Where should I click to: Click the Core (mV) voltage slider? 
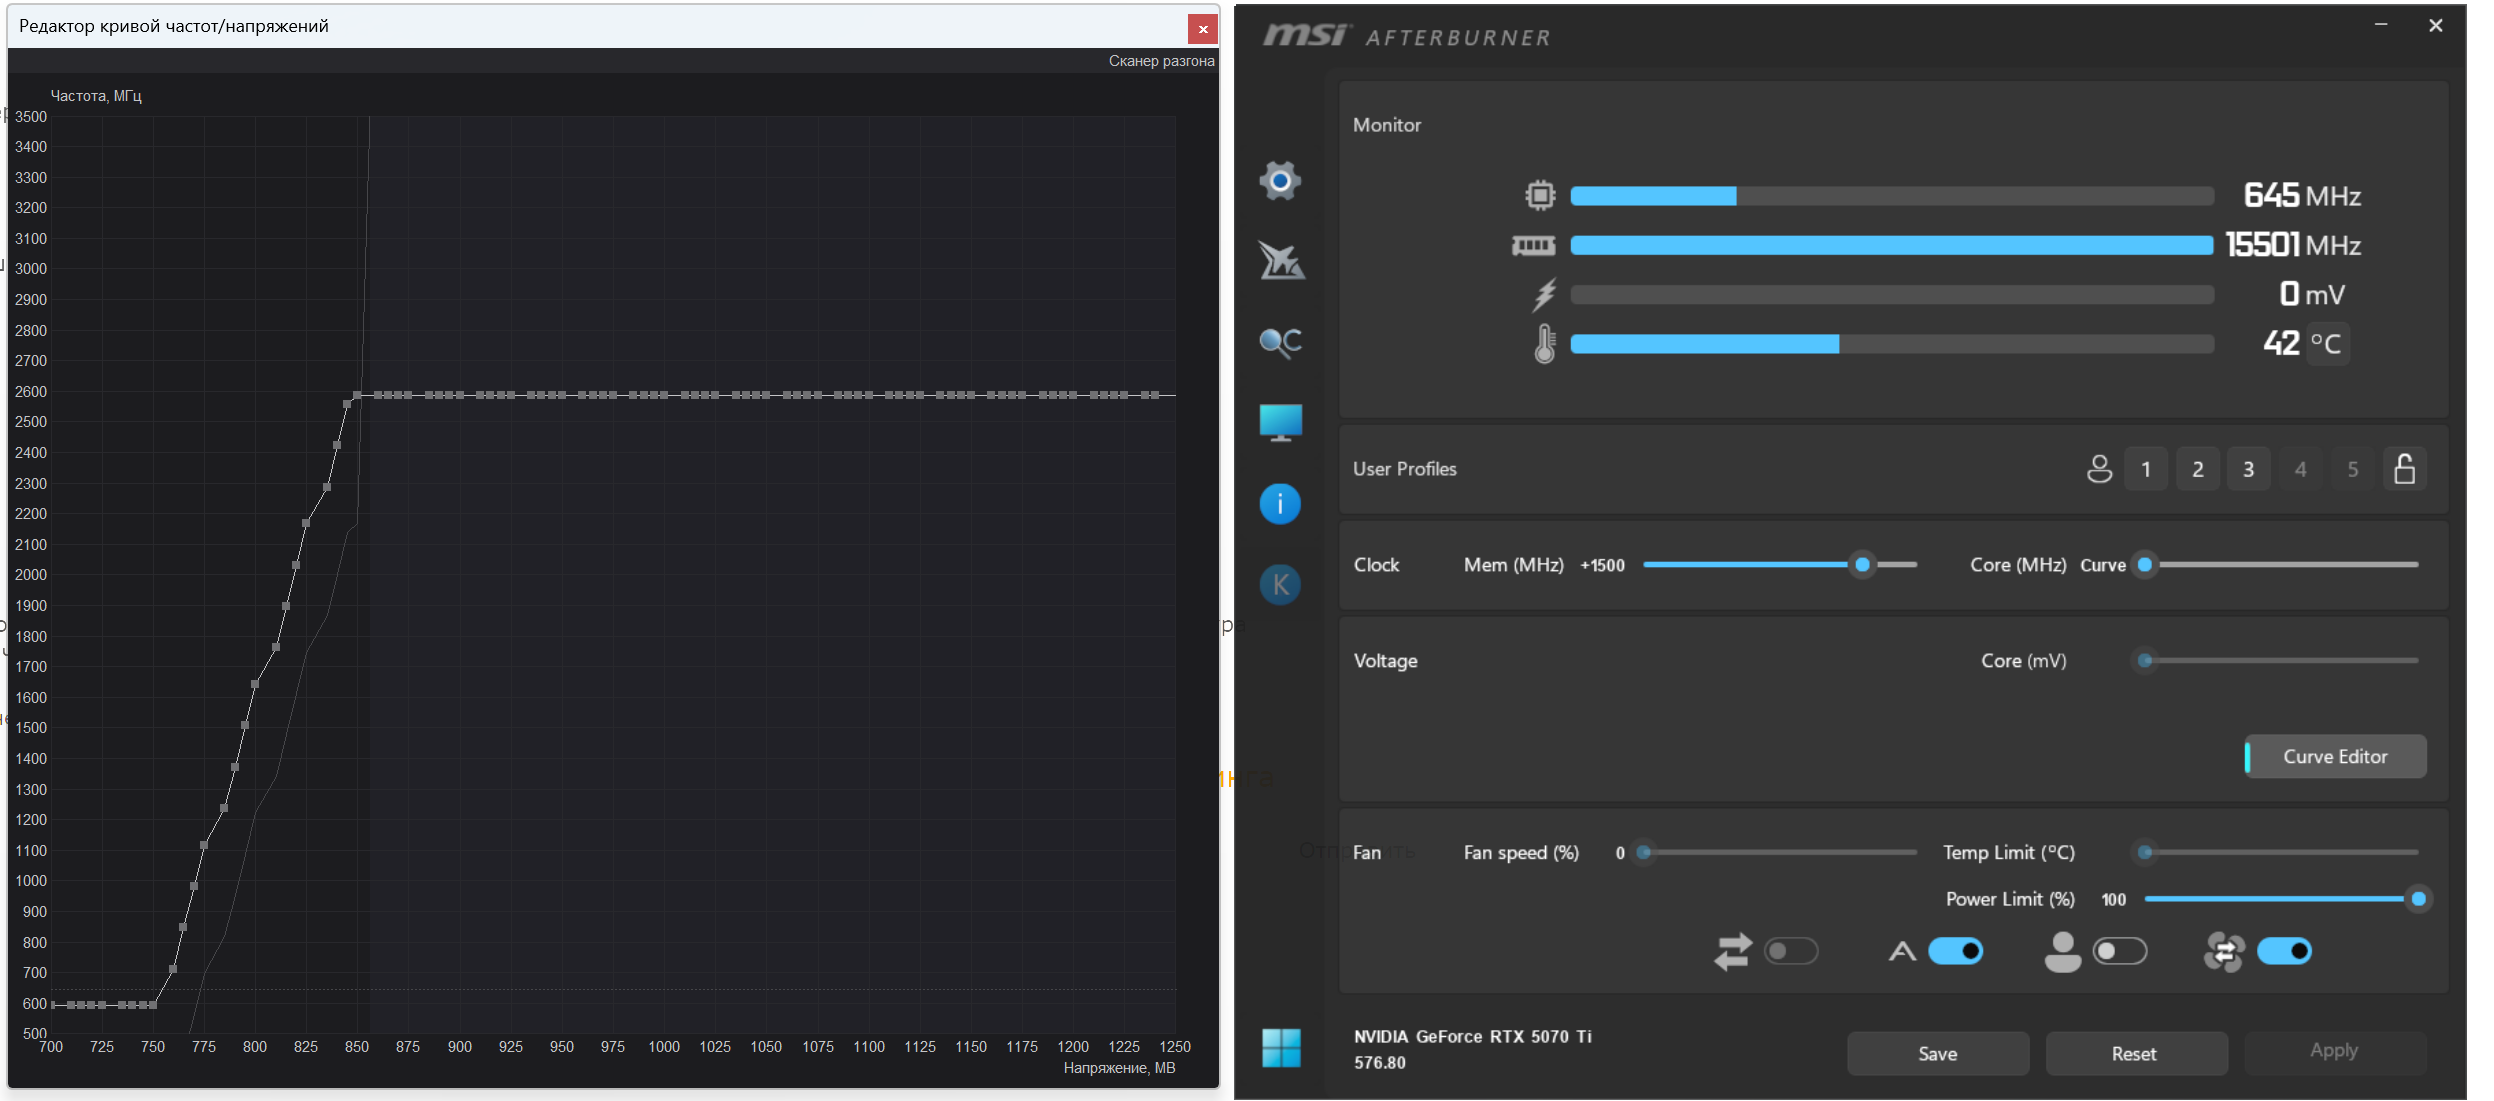[2281, 661]
